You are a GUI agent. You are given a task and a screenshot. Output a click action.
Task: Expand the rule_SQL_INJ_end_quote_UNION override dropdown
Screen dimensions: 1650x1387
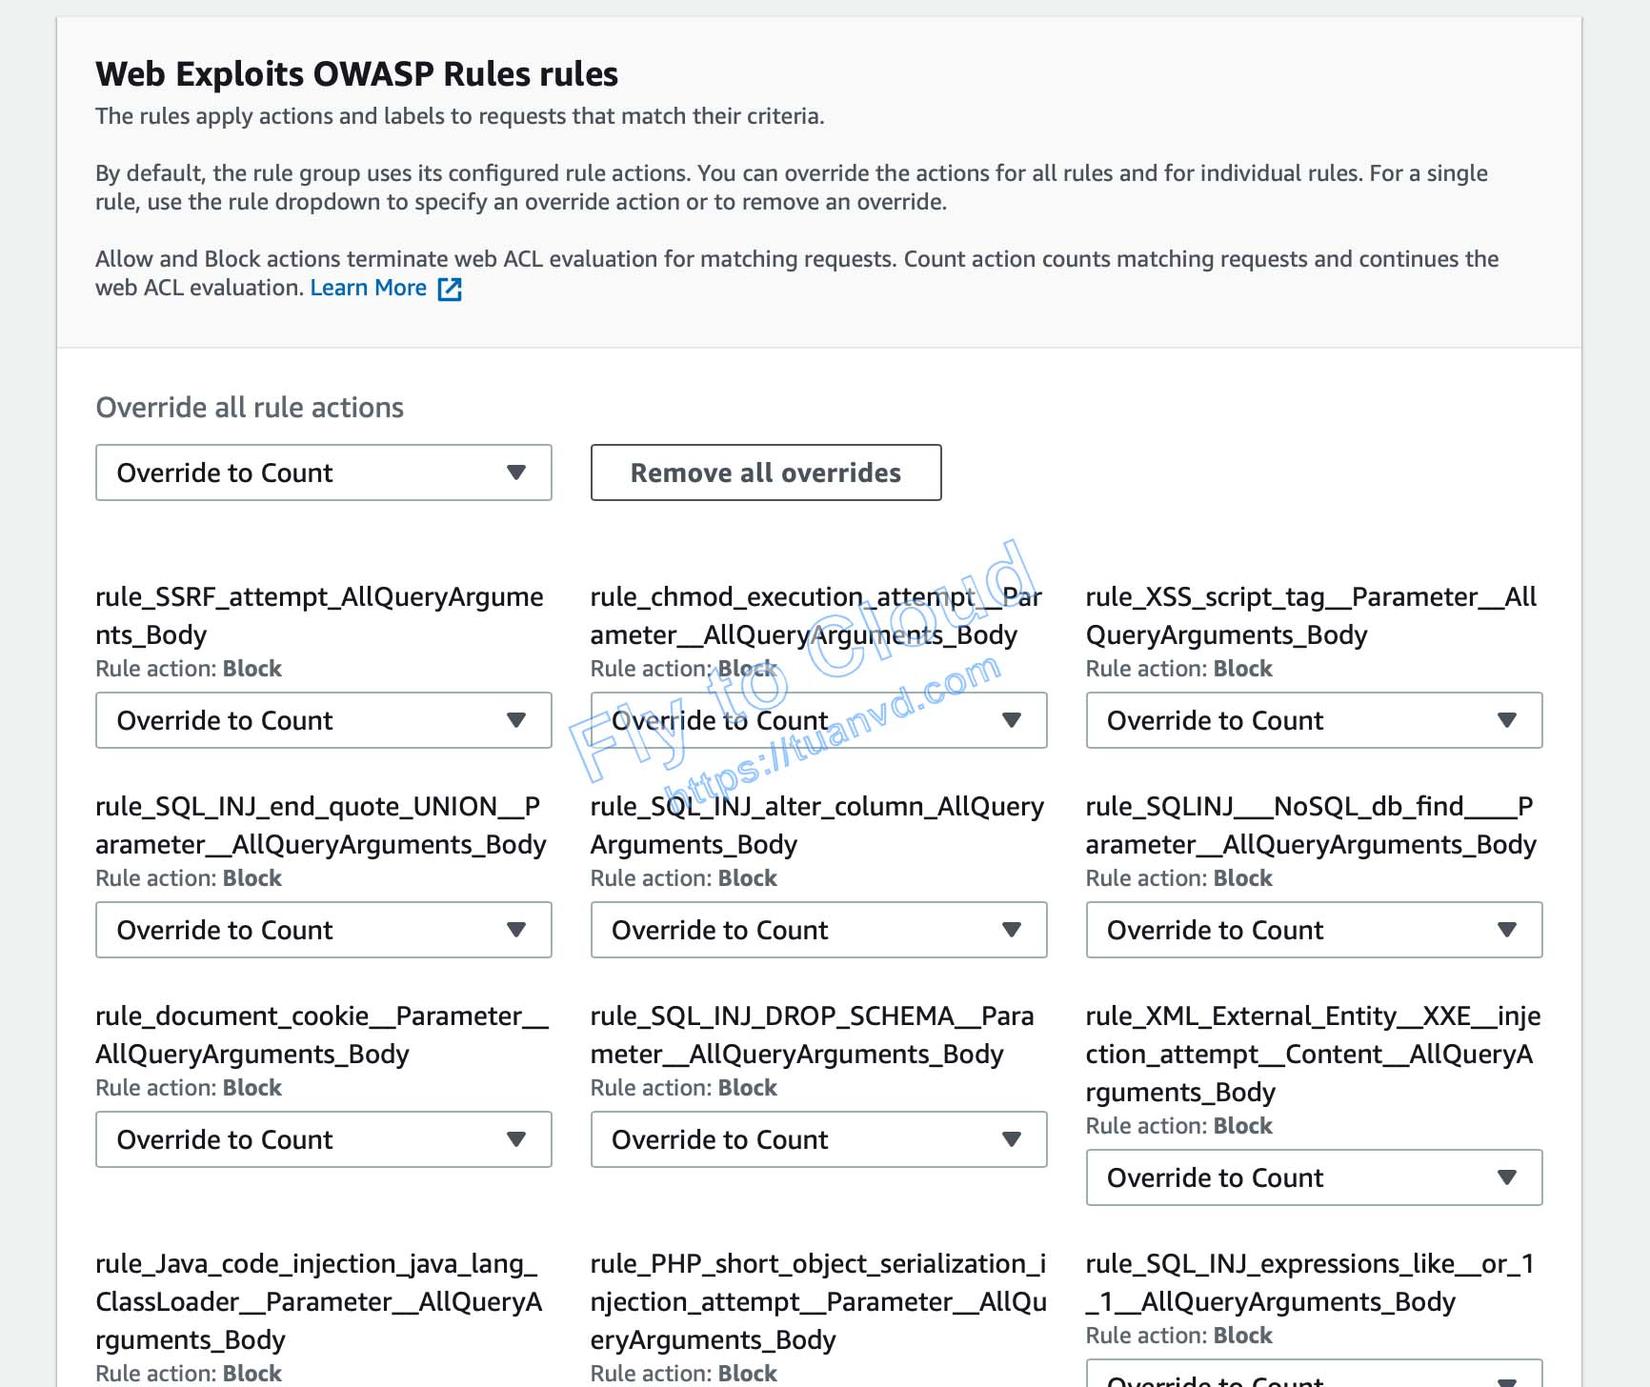pos(323,930)
